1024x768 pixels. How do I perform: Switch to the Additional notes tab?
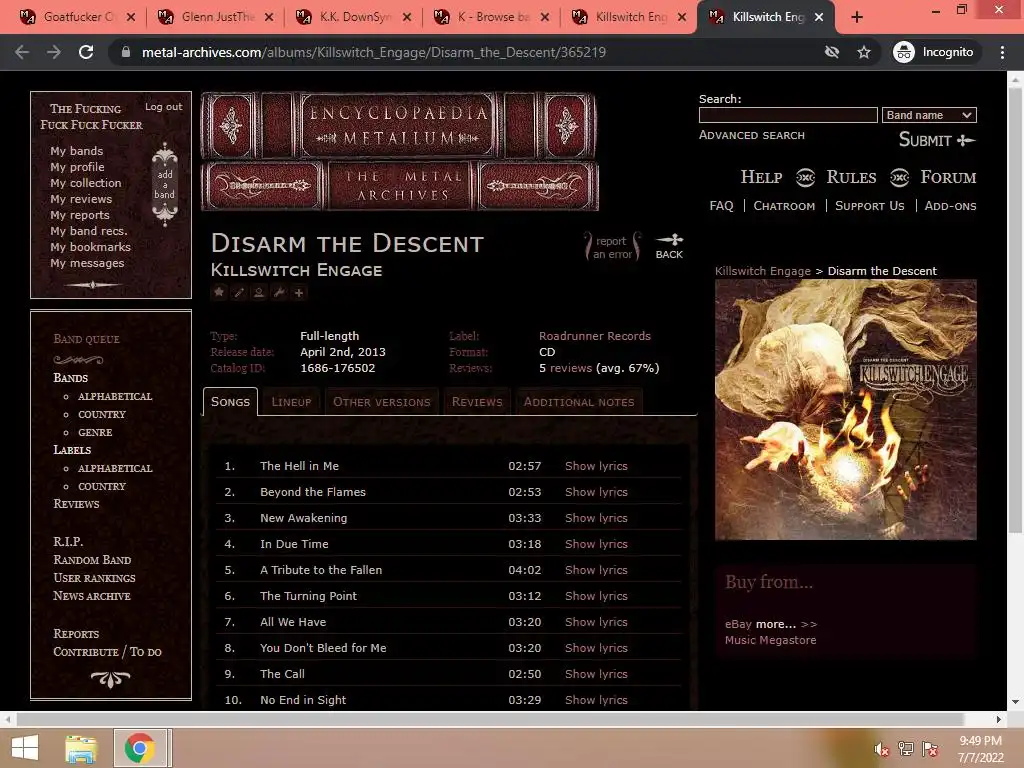[x=579, y=402]
